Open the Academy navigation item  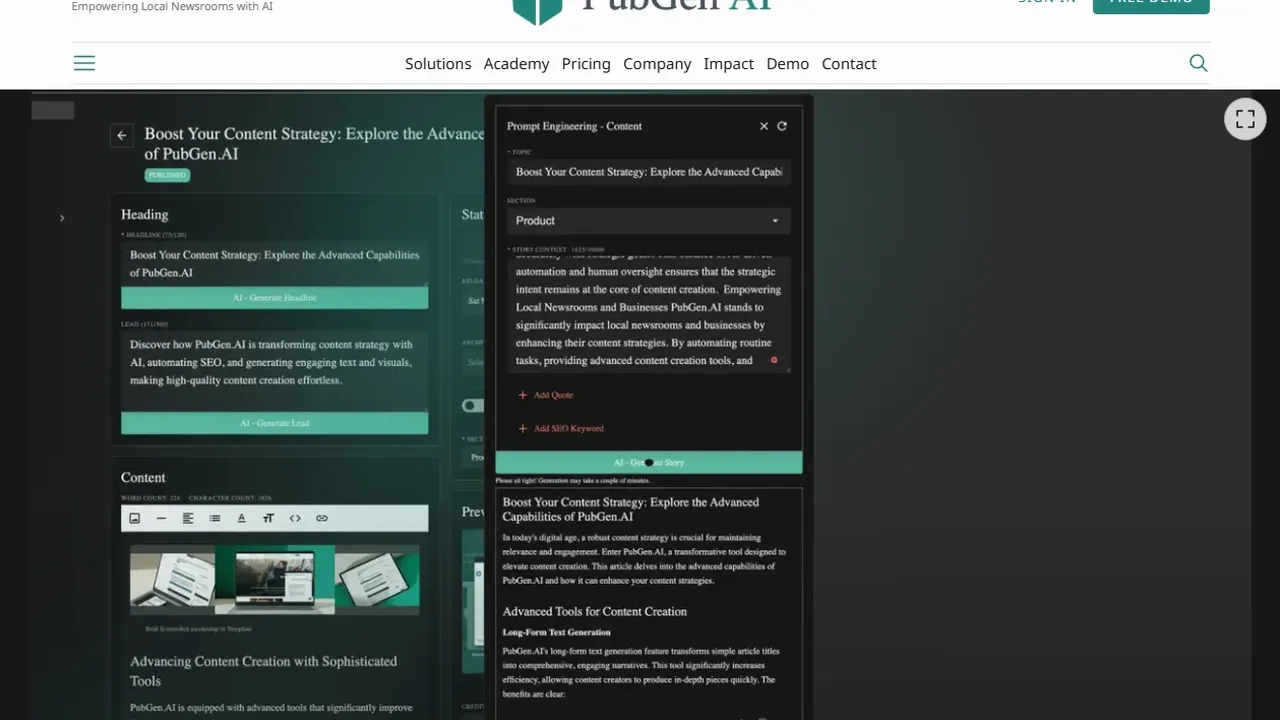click(516, 63)
